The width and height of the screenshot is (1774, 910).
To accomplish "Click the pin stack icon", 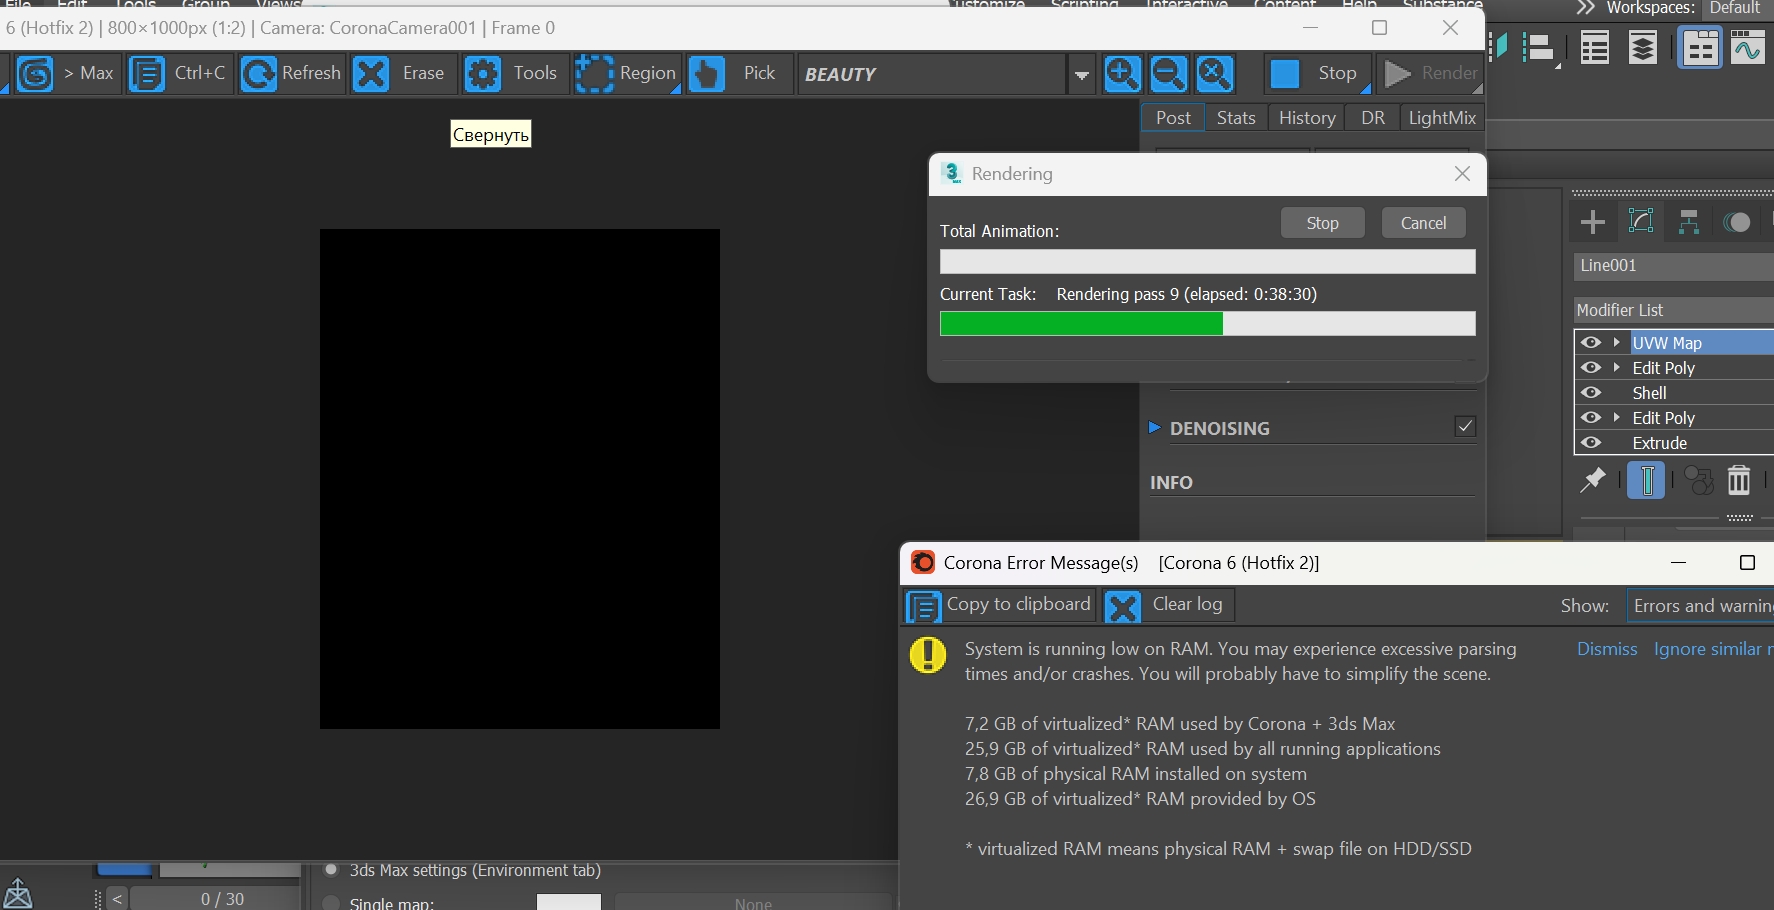I will (x=1592, y=481).
